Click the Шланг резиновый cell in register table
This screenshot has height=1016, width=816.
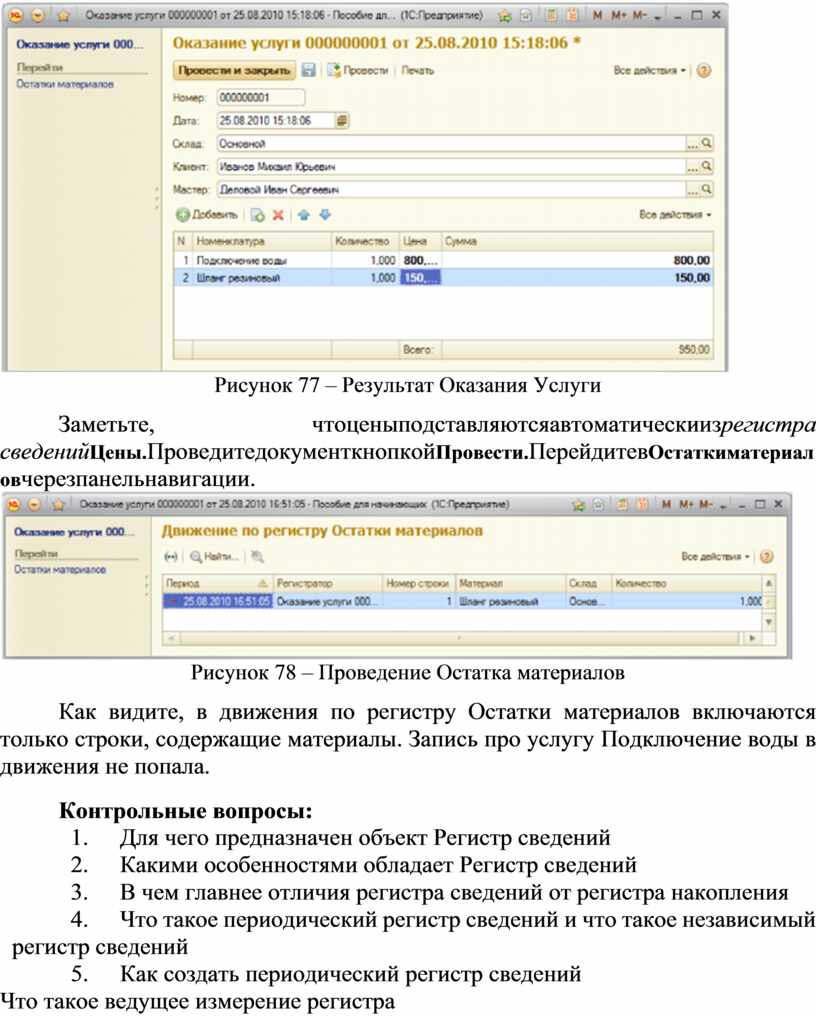pyautogui.click(x=510, y=601)
